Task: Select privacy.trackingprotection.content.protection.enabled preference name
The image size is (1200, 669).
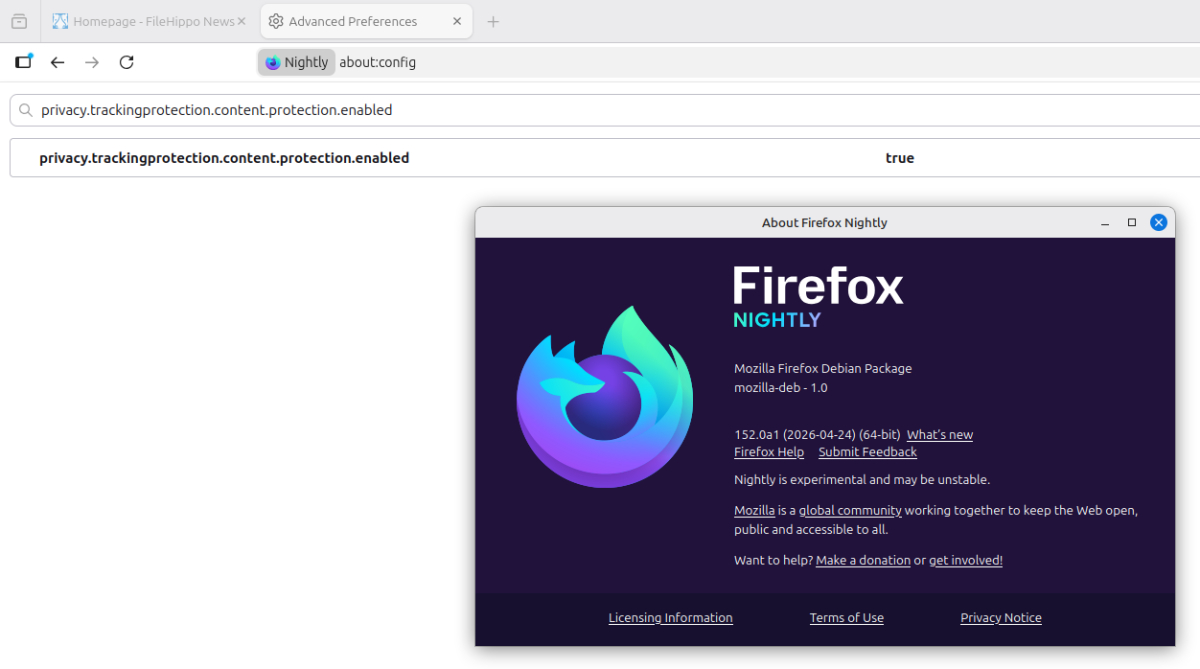Action: [224, 158]
